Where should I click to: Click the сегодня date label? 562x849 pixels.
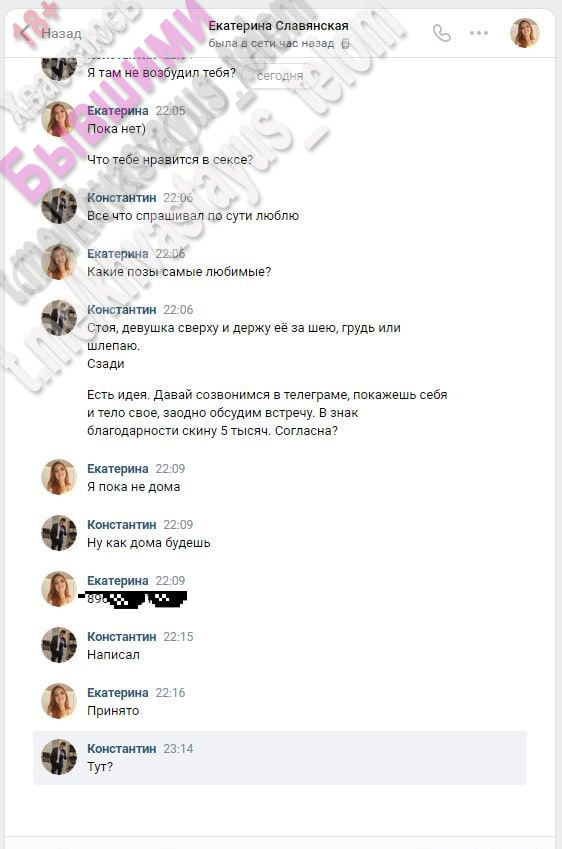pos(280,76)
